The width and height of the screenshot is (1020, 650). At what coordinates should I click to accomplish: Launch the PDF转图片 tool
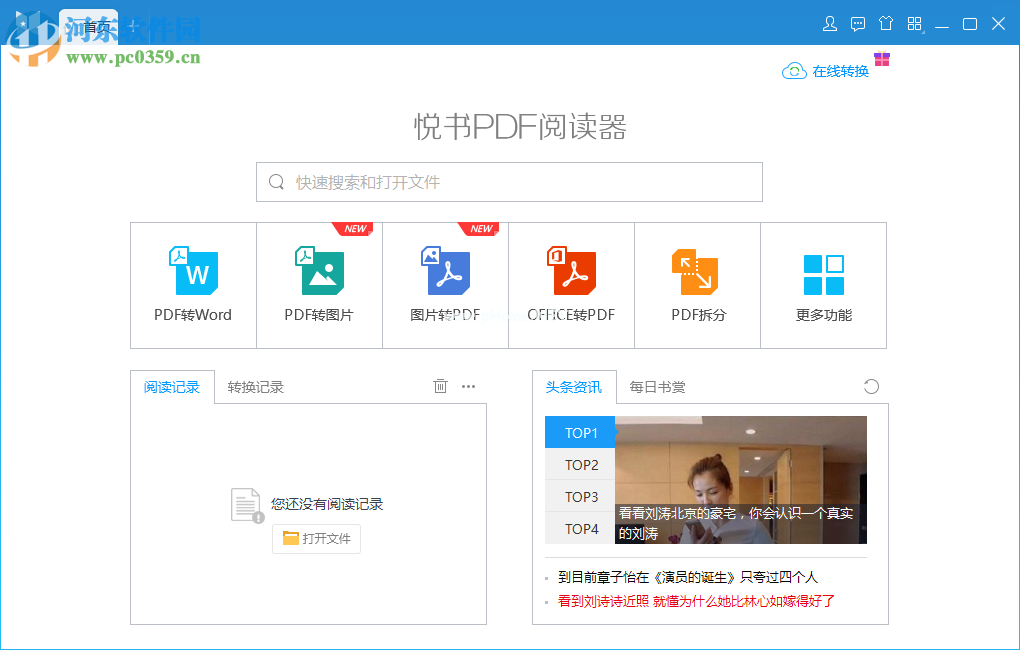point(319,285)
